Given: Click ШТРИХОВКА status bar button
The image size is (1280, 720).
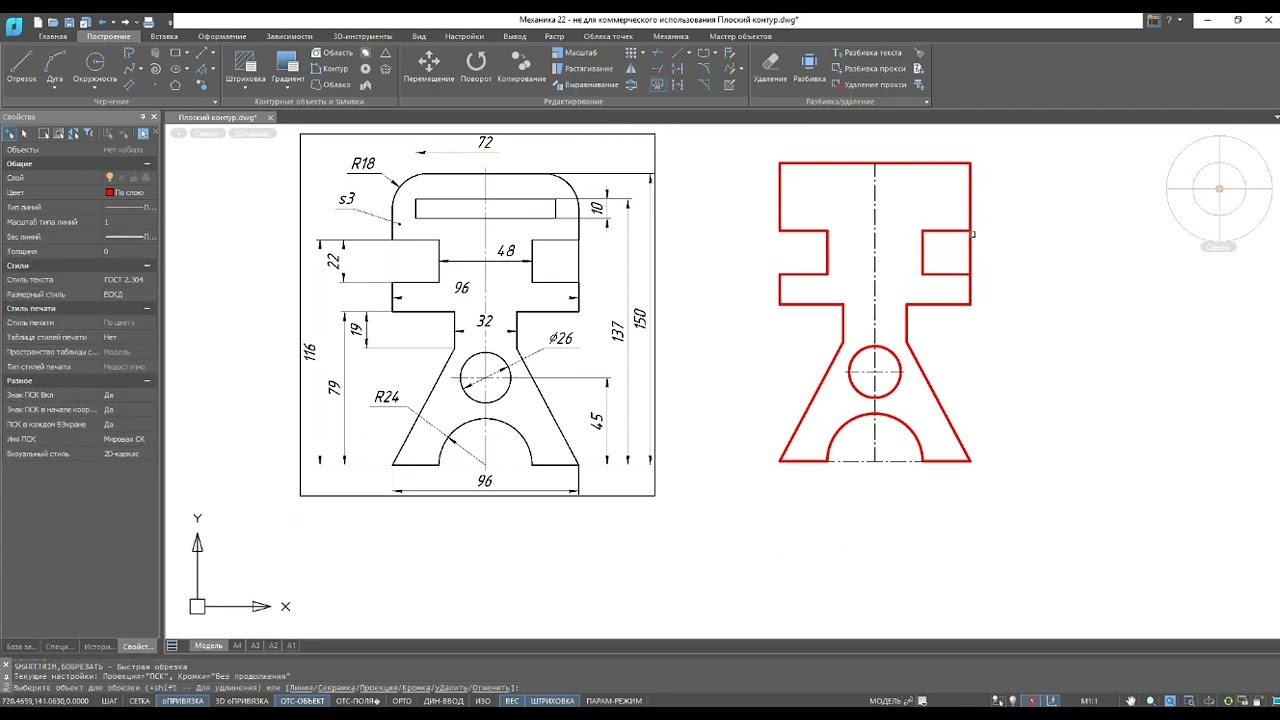Looking at the screenshot, I should [x=553, y=701].
